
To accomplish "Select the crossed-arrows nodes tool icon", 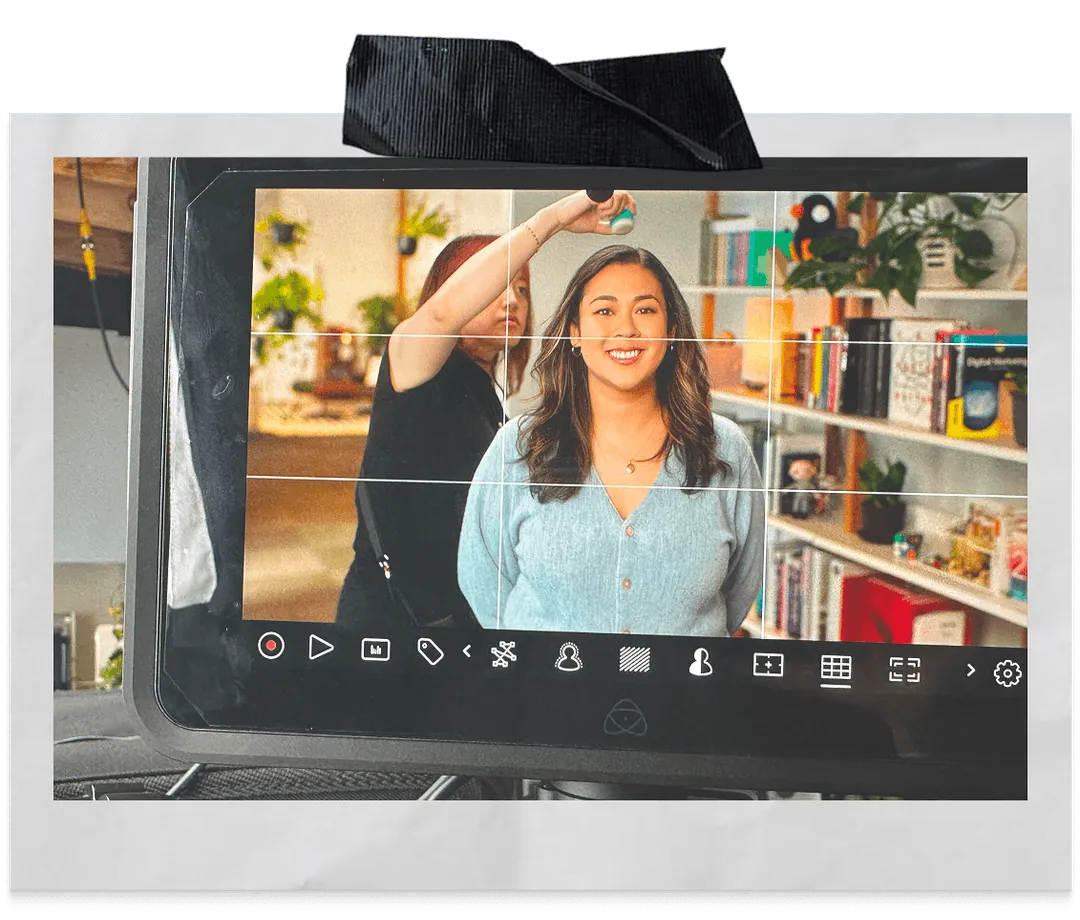I will tap(504, 654).
